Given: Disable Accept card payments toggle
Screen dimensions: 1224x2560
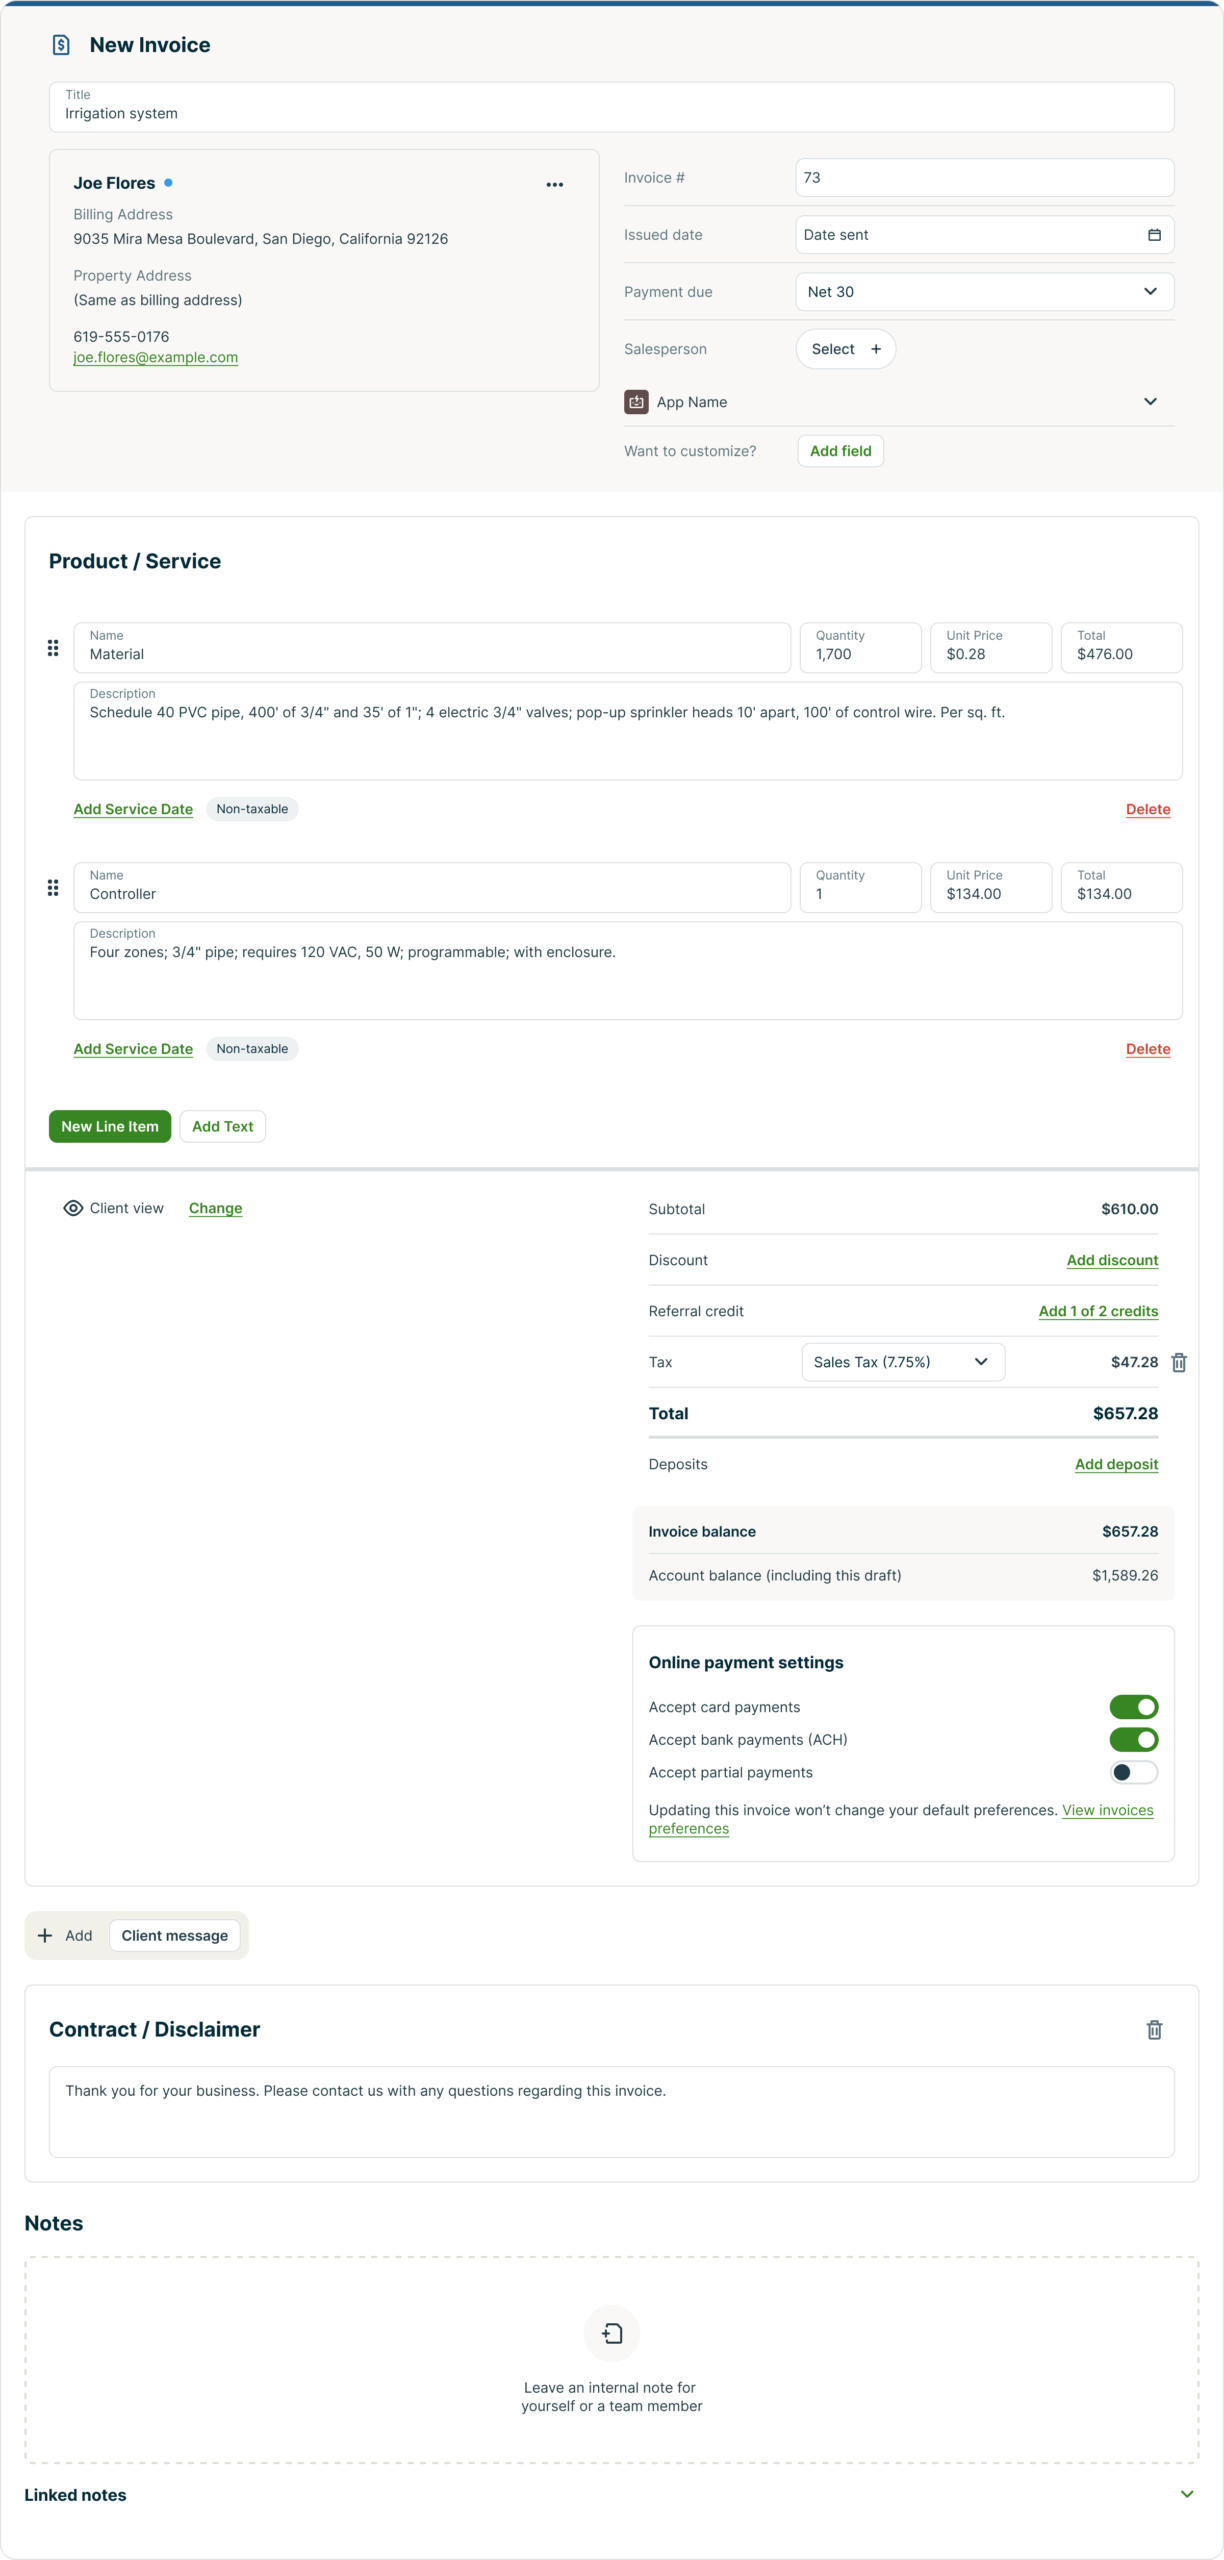Looking at the screenshot, I should click(1133, 1707).
